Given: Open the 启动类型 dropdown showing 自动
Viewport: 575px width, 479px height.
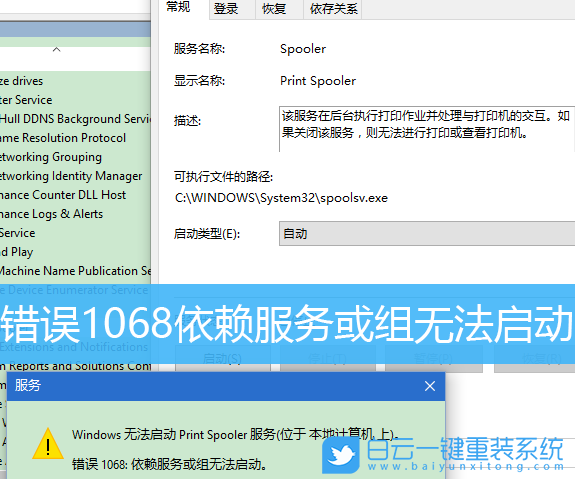Looking at the screenshot, I should click(427, 234).
